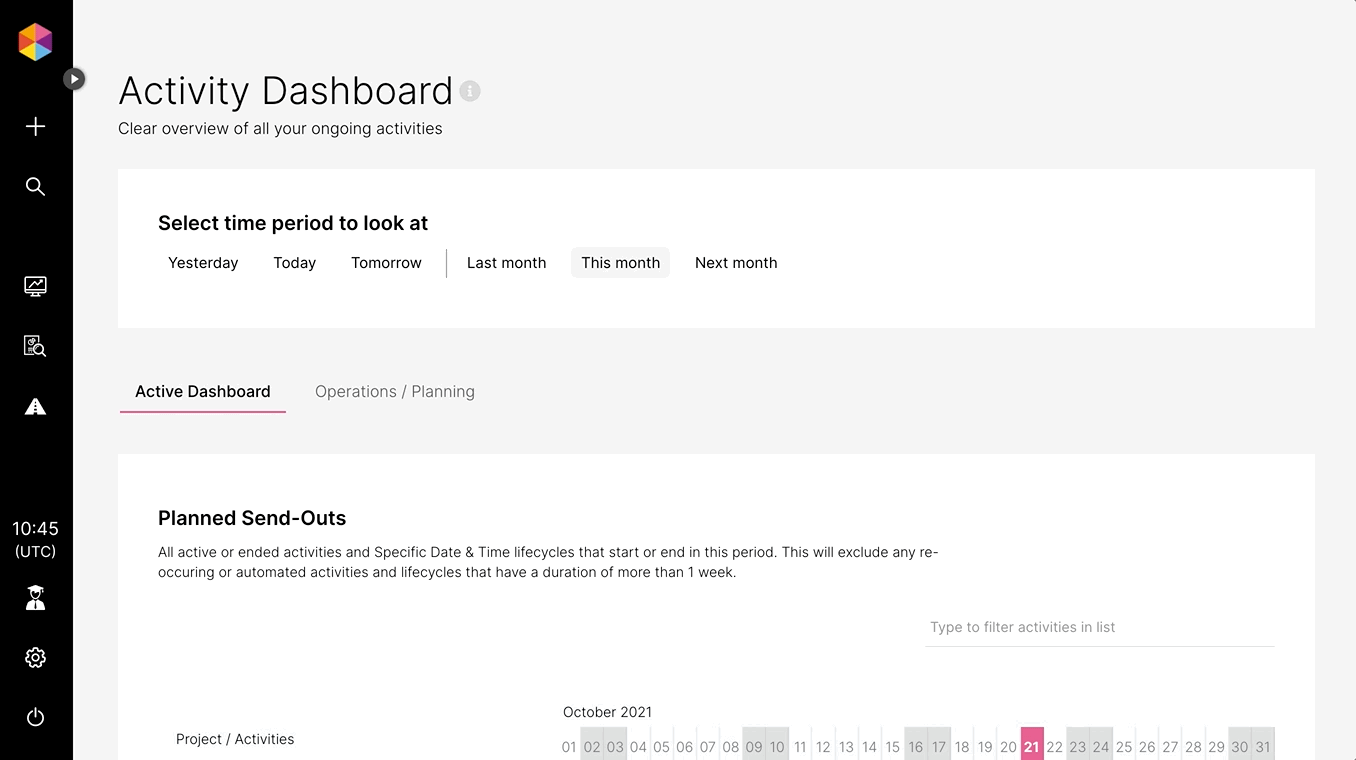Open the document inspect icon in sidebar
1356x760 pixels.
tap(35, 346)
